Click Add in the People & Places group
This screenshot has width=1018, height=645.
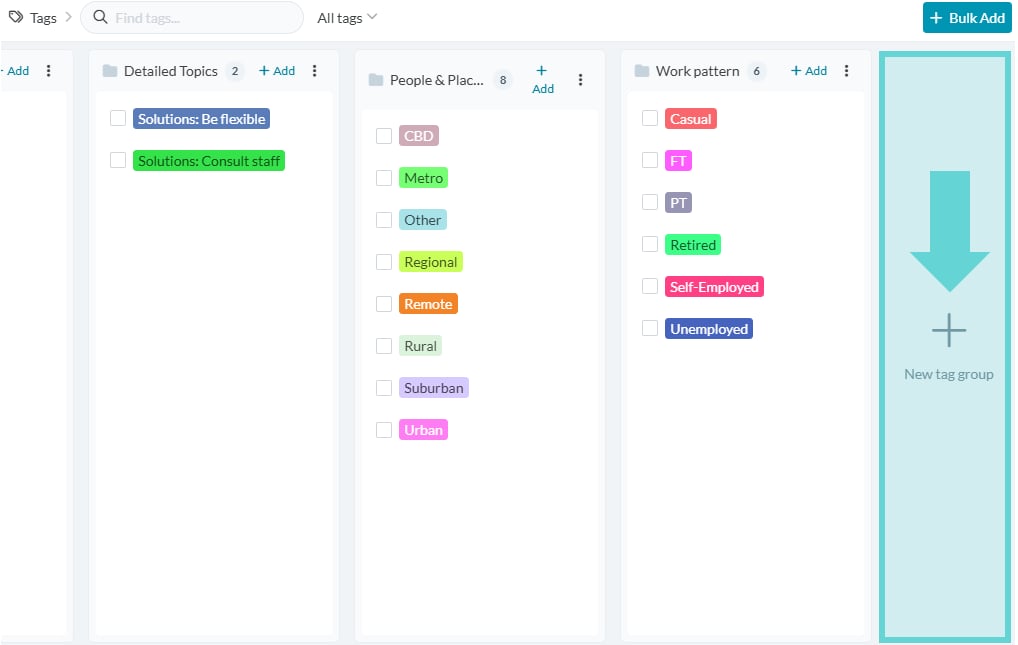543,80
